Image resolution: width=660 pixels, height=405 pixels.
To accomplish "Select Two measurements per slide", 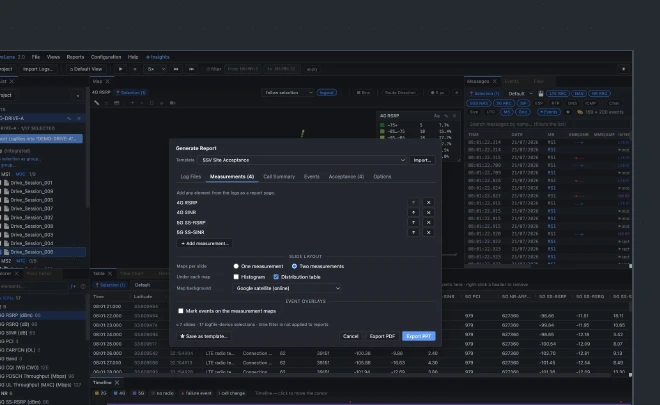I will pos(294,266).
